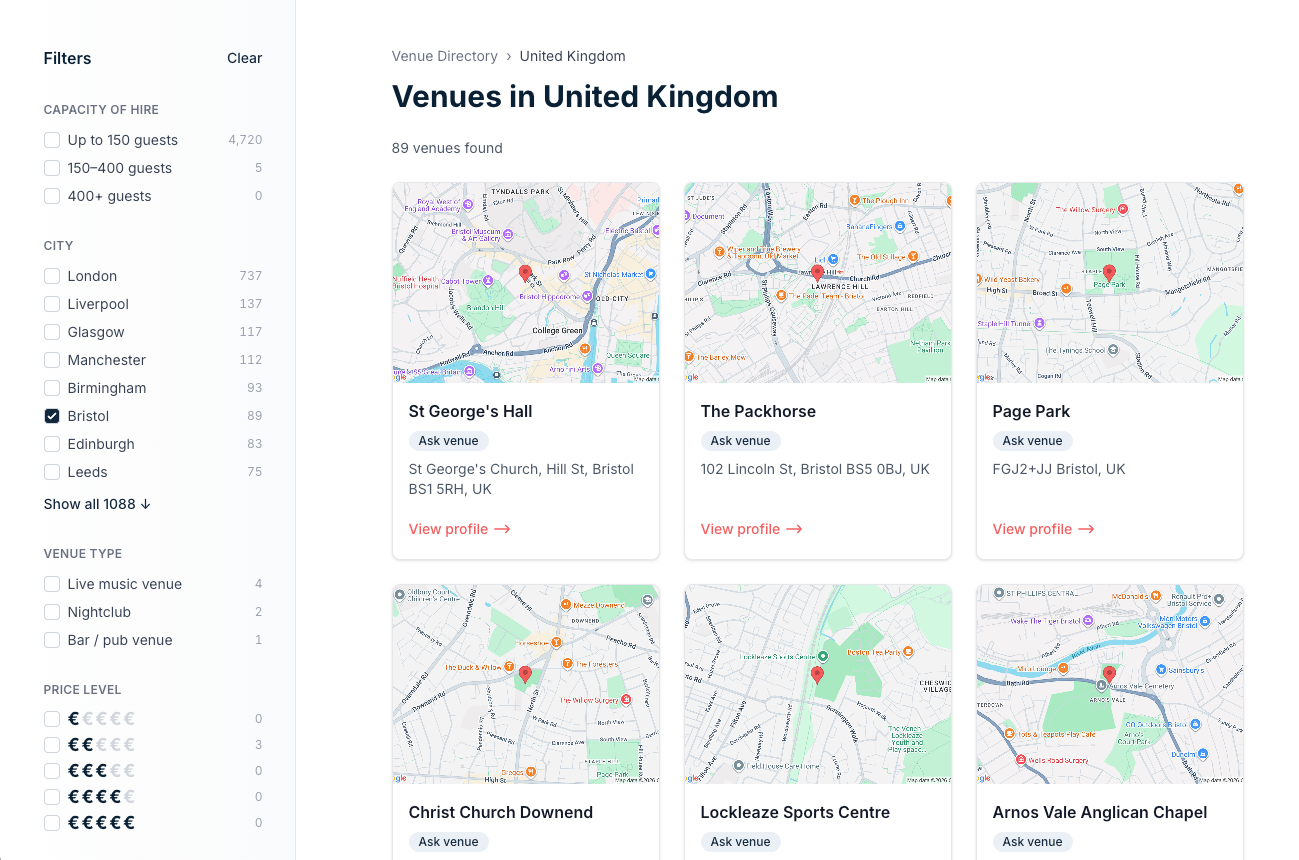
Task: Click the Ask venue badge on St George's Hall
Action: [x=448, y=441]
